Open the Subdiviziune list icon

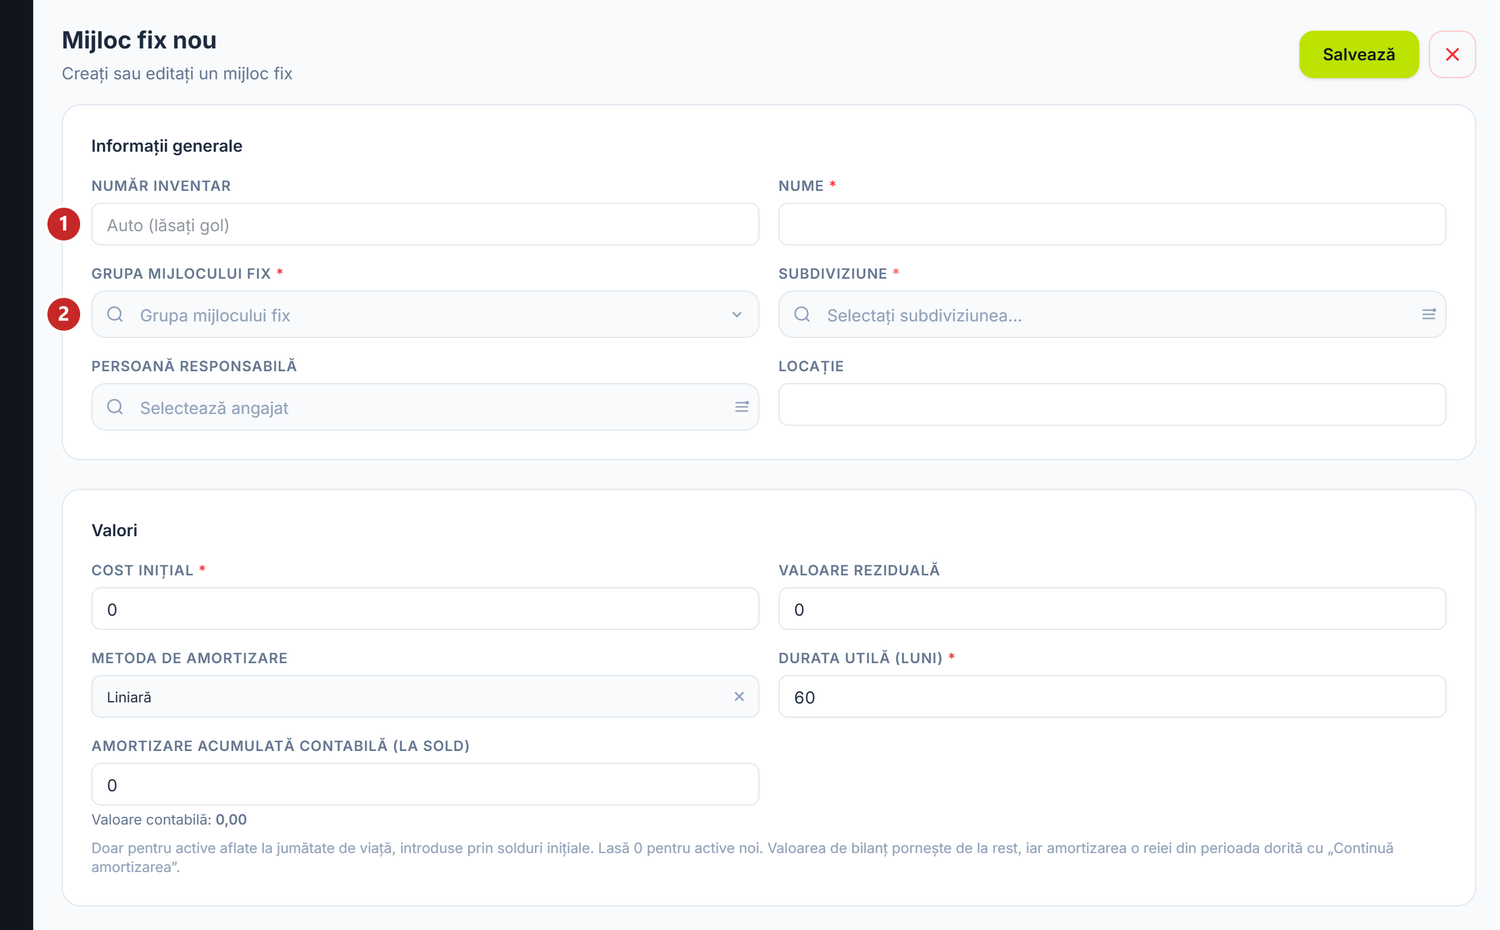click(1429, 315)
